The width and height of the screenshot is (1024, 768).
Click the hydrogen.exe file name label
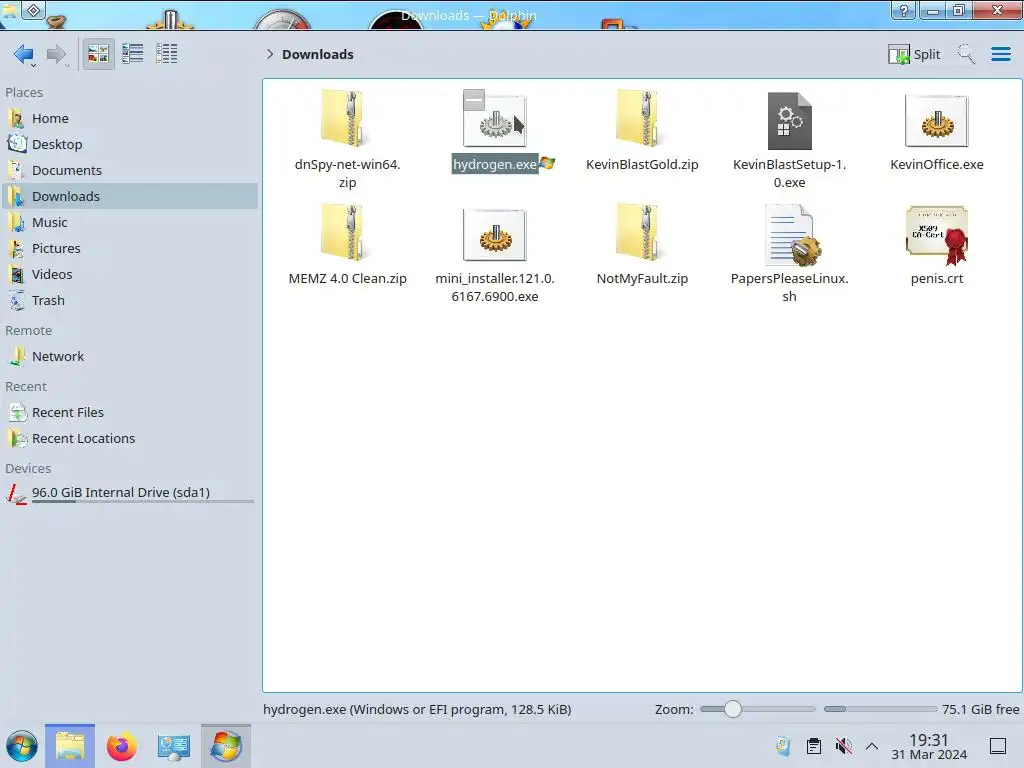494,165
